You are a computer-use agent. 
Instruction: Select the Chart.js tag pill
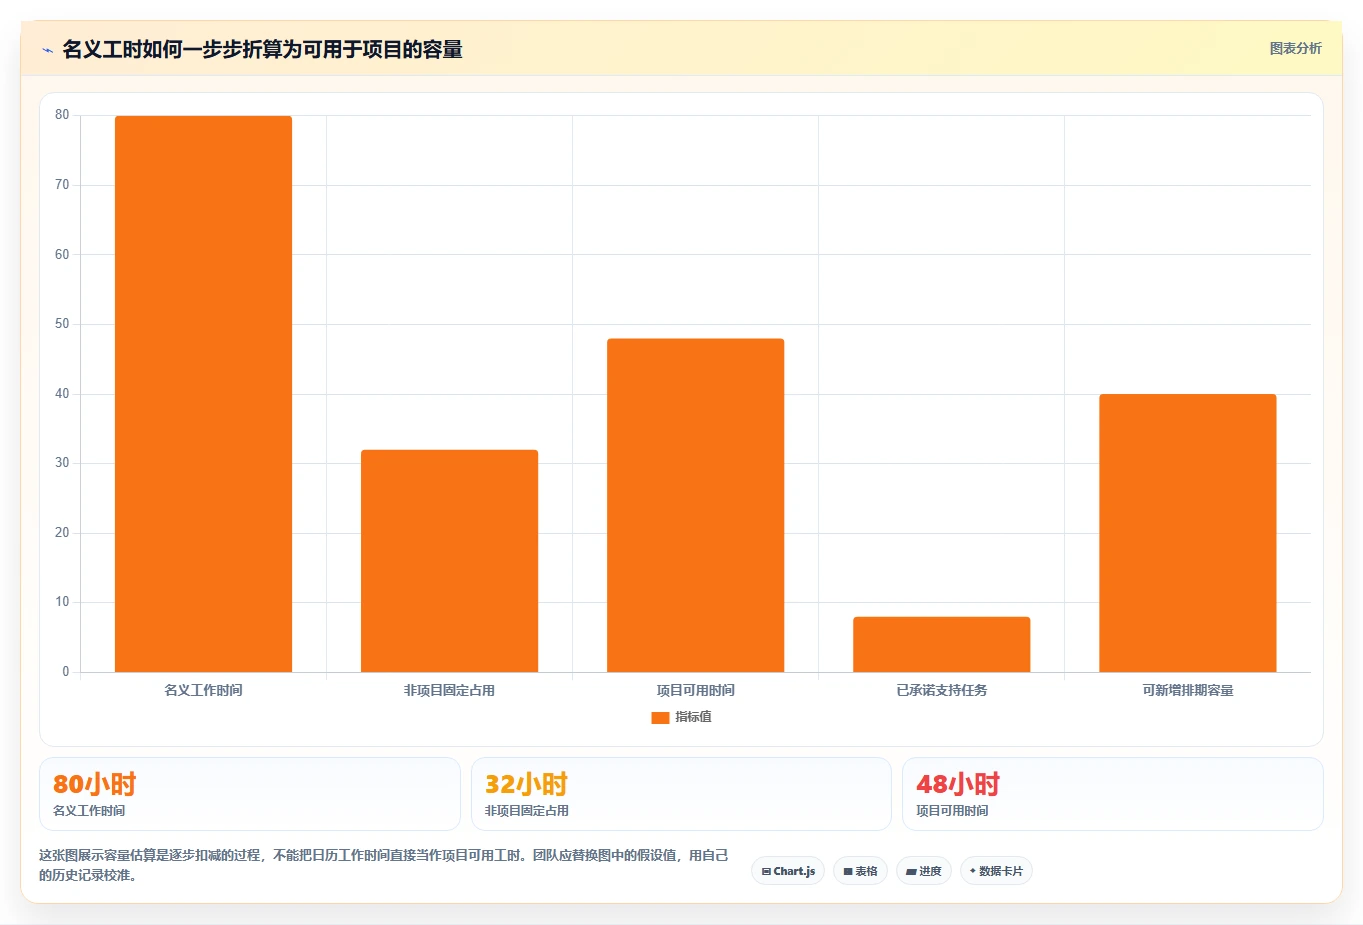[x=788, y=871]
